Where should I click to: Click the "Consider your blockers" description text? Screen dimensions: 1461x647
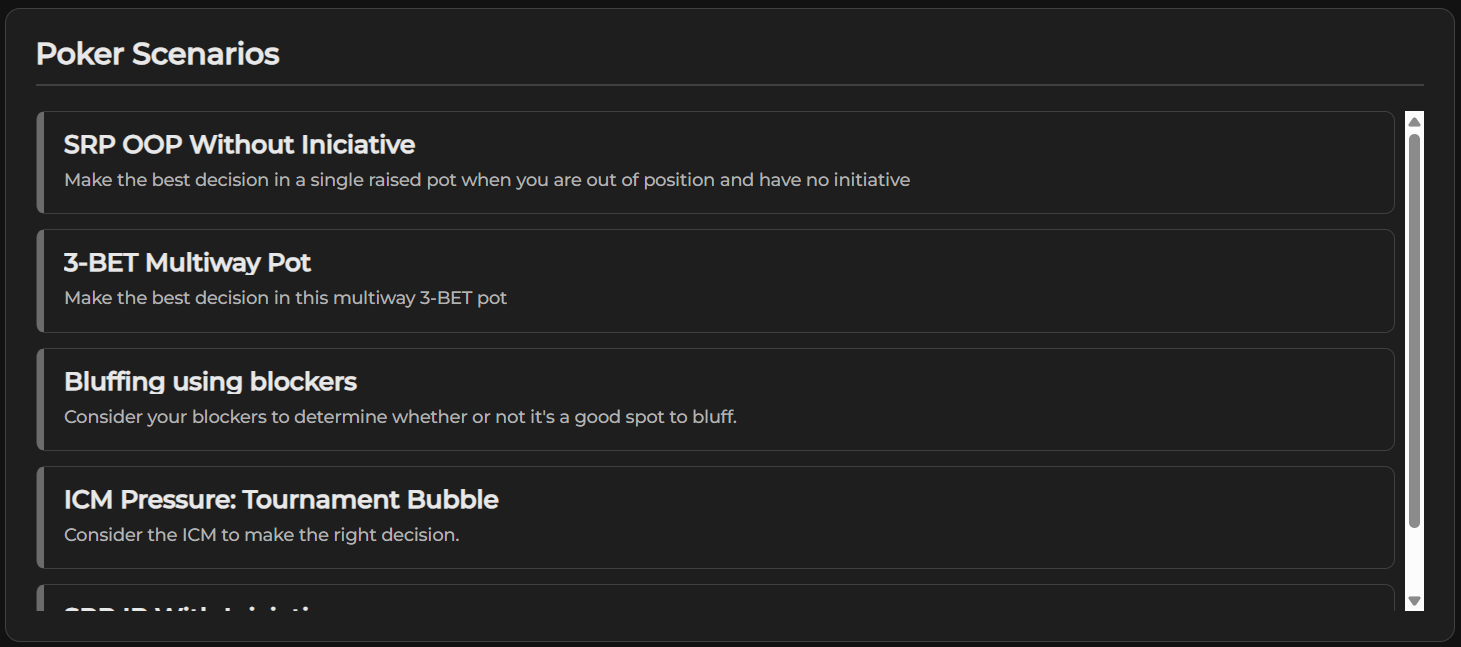pos(400,417)
